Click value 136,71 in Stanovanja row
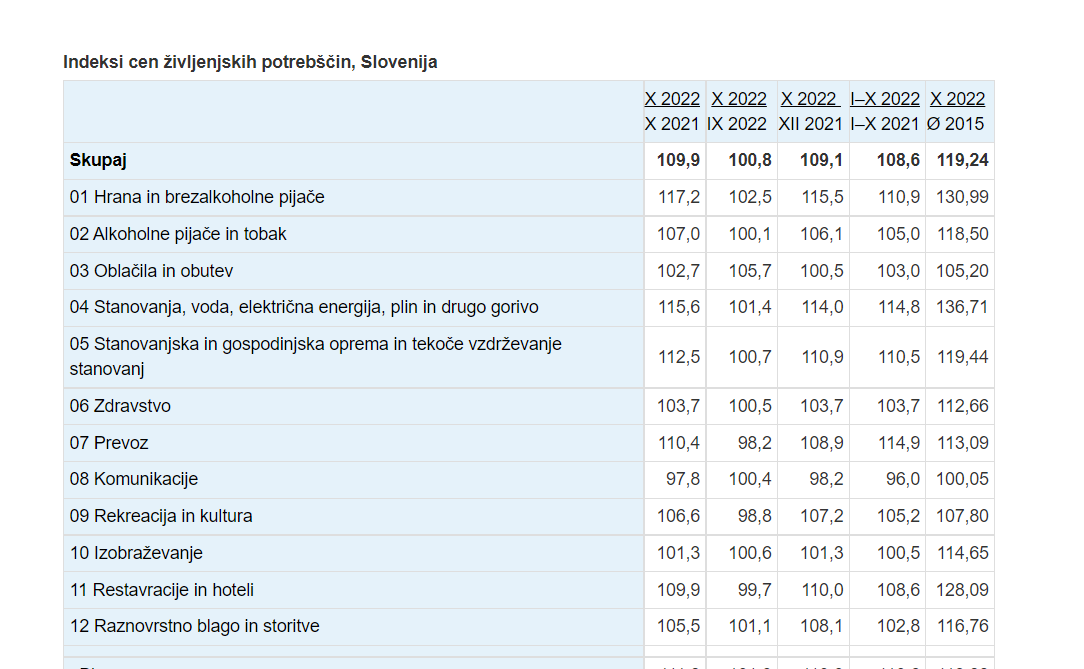1084x669 pixels. pos(962,308)
